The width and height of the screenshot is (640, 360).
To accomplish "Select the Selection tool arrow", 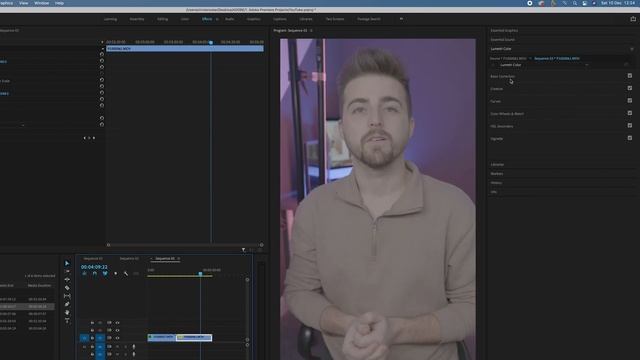I will [x=67, y=263].
